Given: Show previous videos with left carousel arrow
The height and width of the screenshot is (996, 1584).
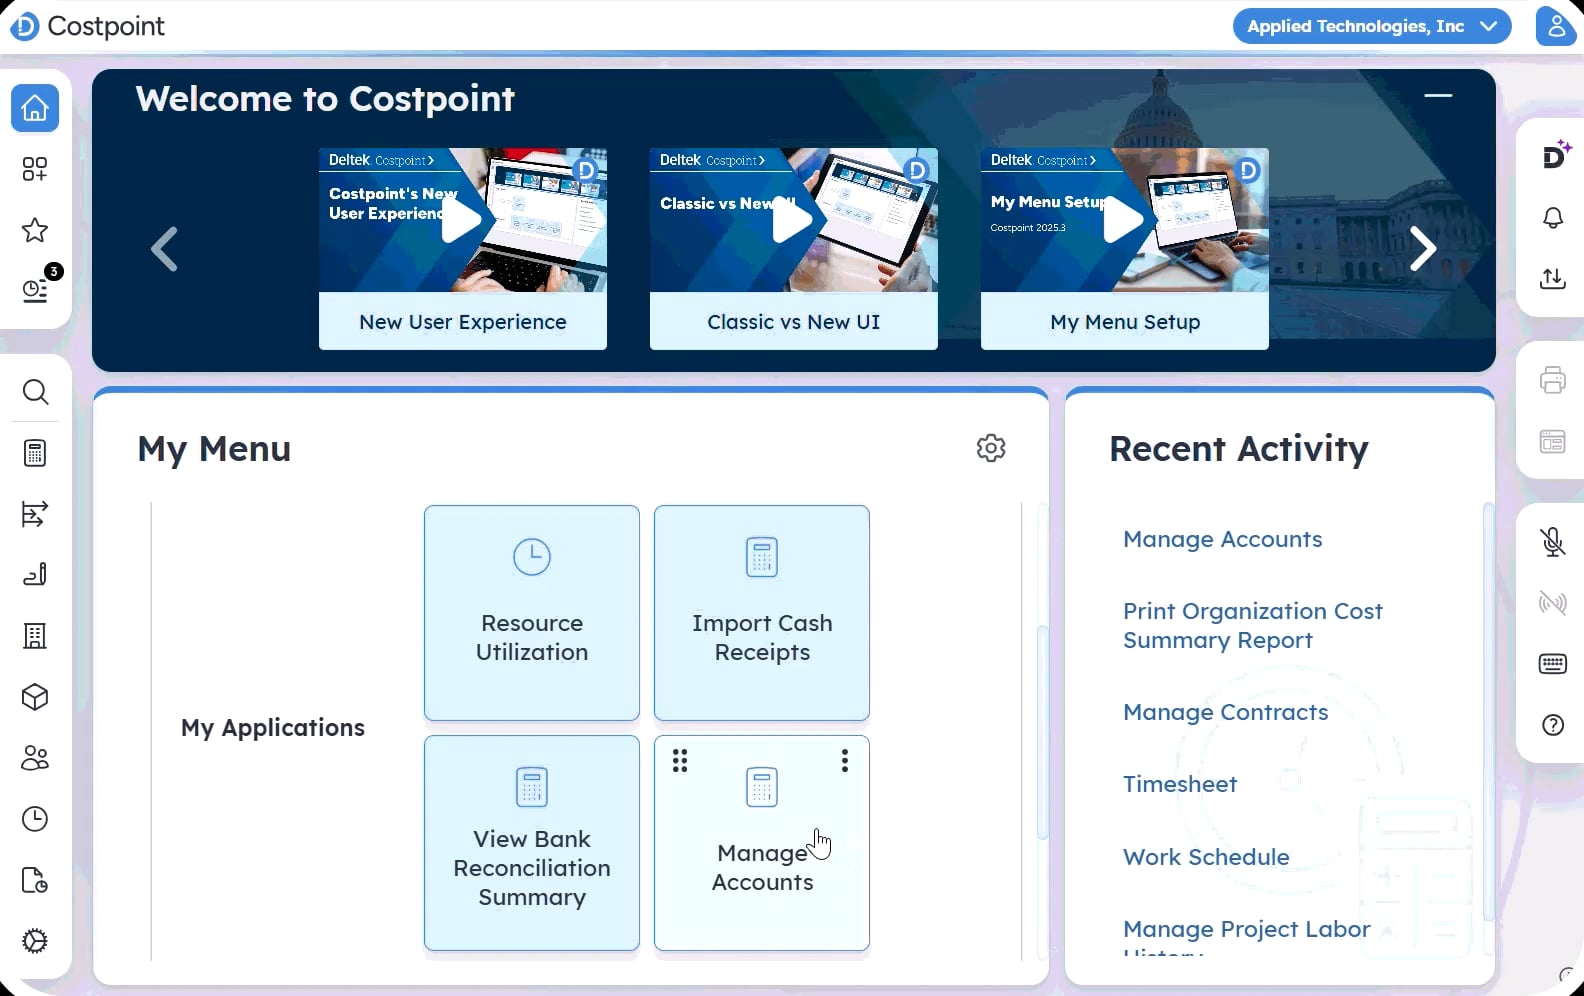Looking at the screenshot, I should [165, 249].
